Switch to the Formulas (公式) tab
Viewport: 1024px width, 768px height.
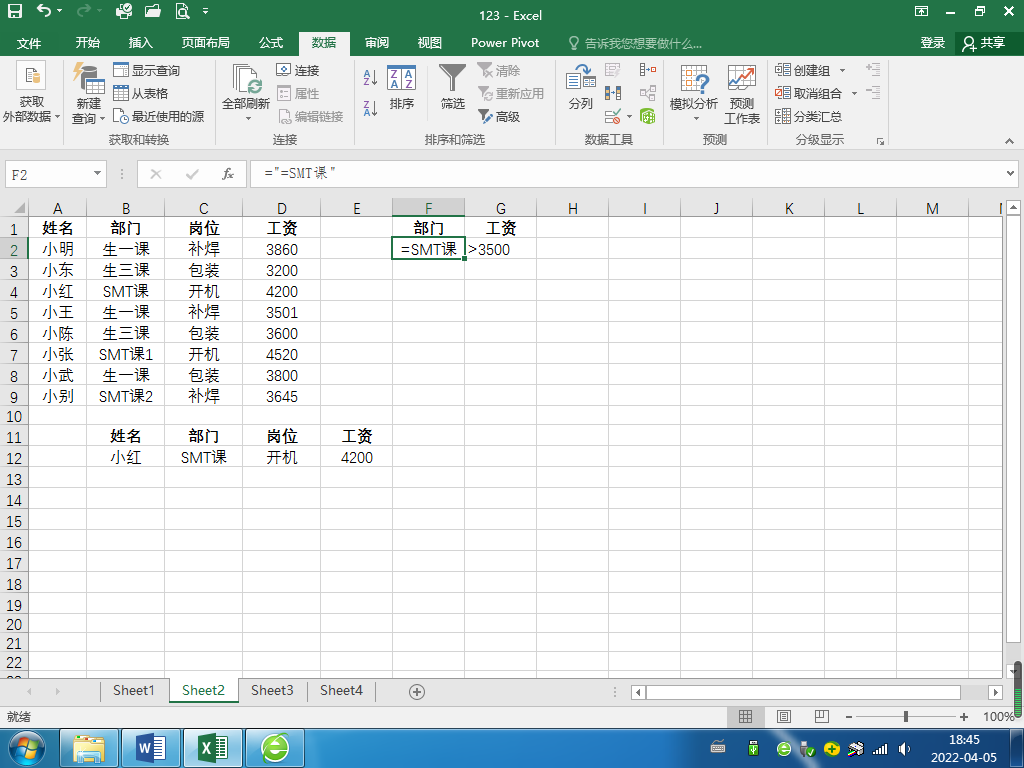click(x=270, y=42)
